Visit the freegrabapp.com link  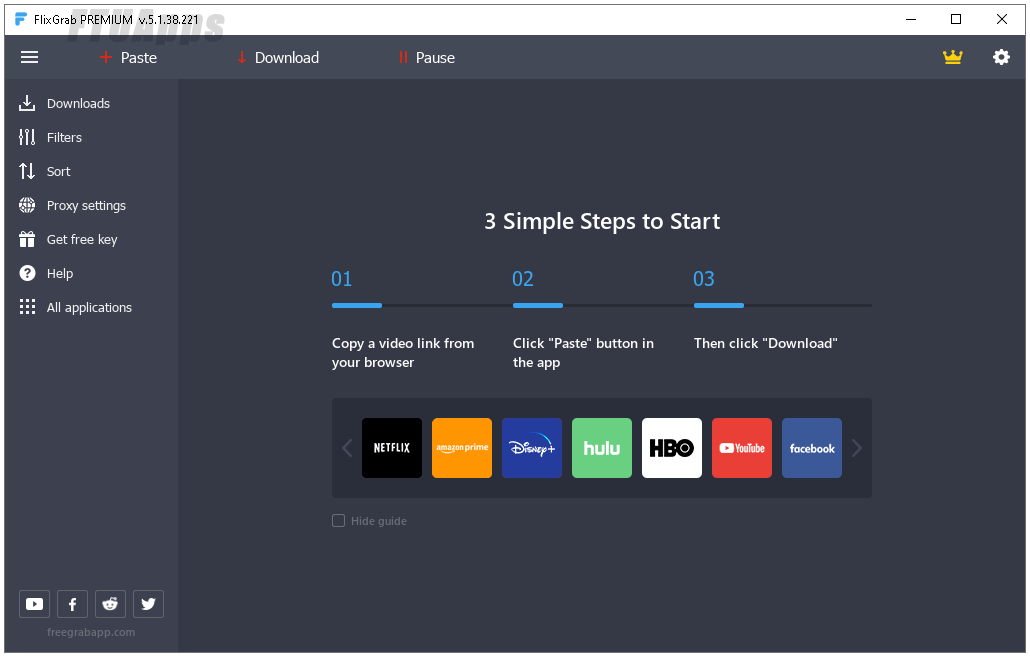(x=91, y=632)
